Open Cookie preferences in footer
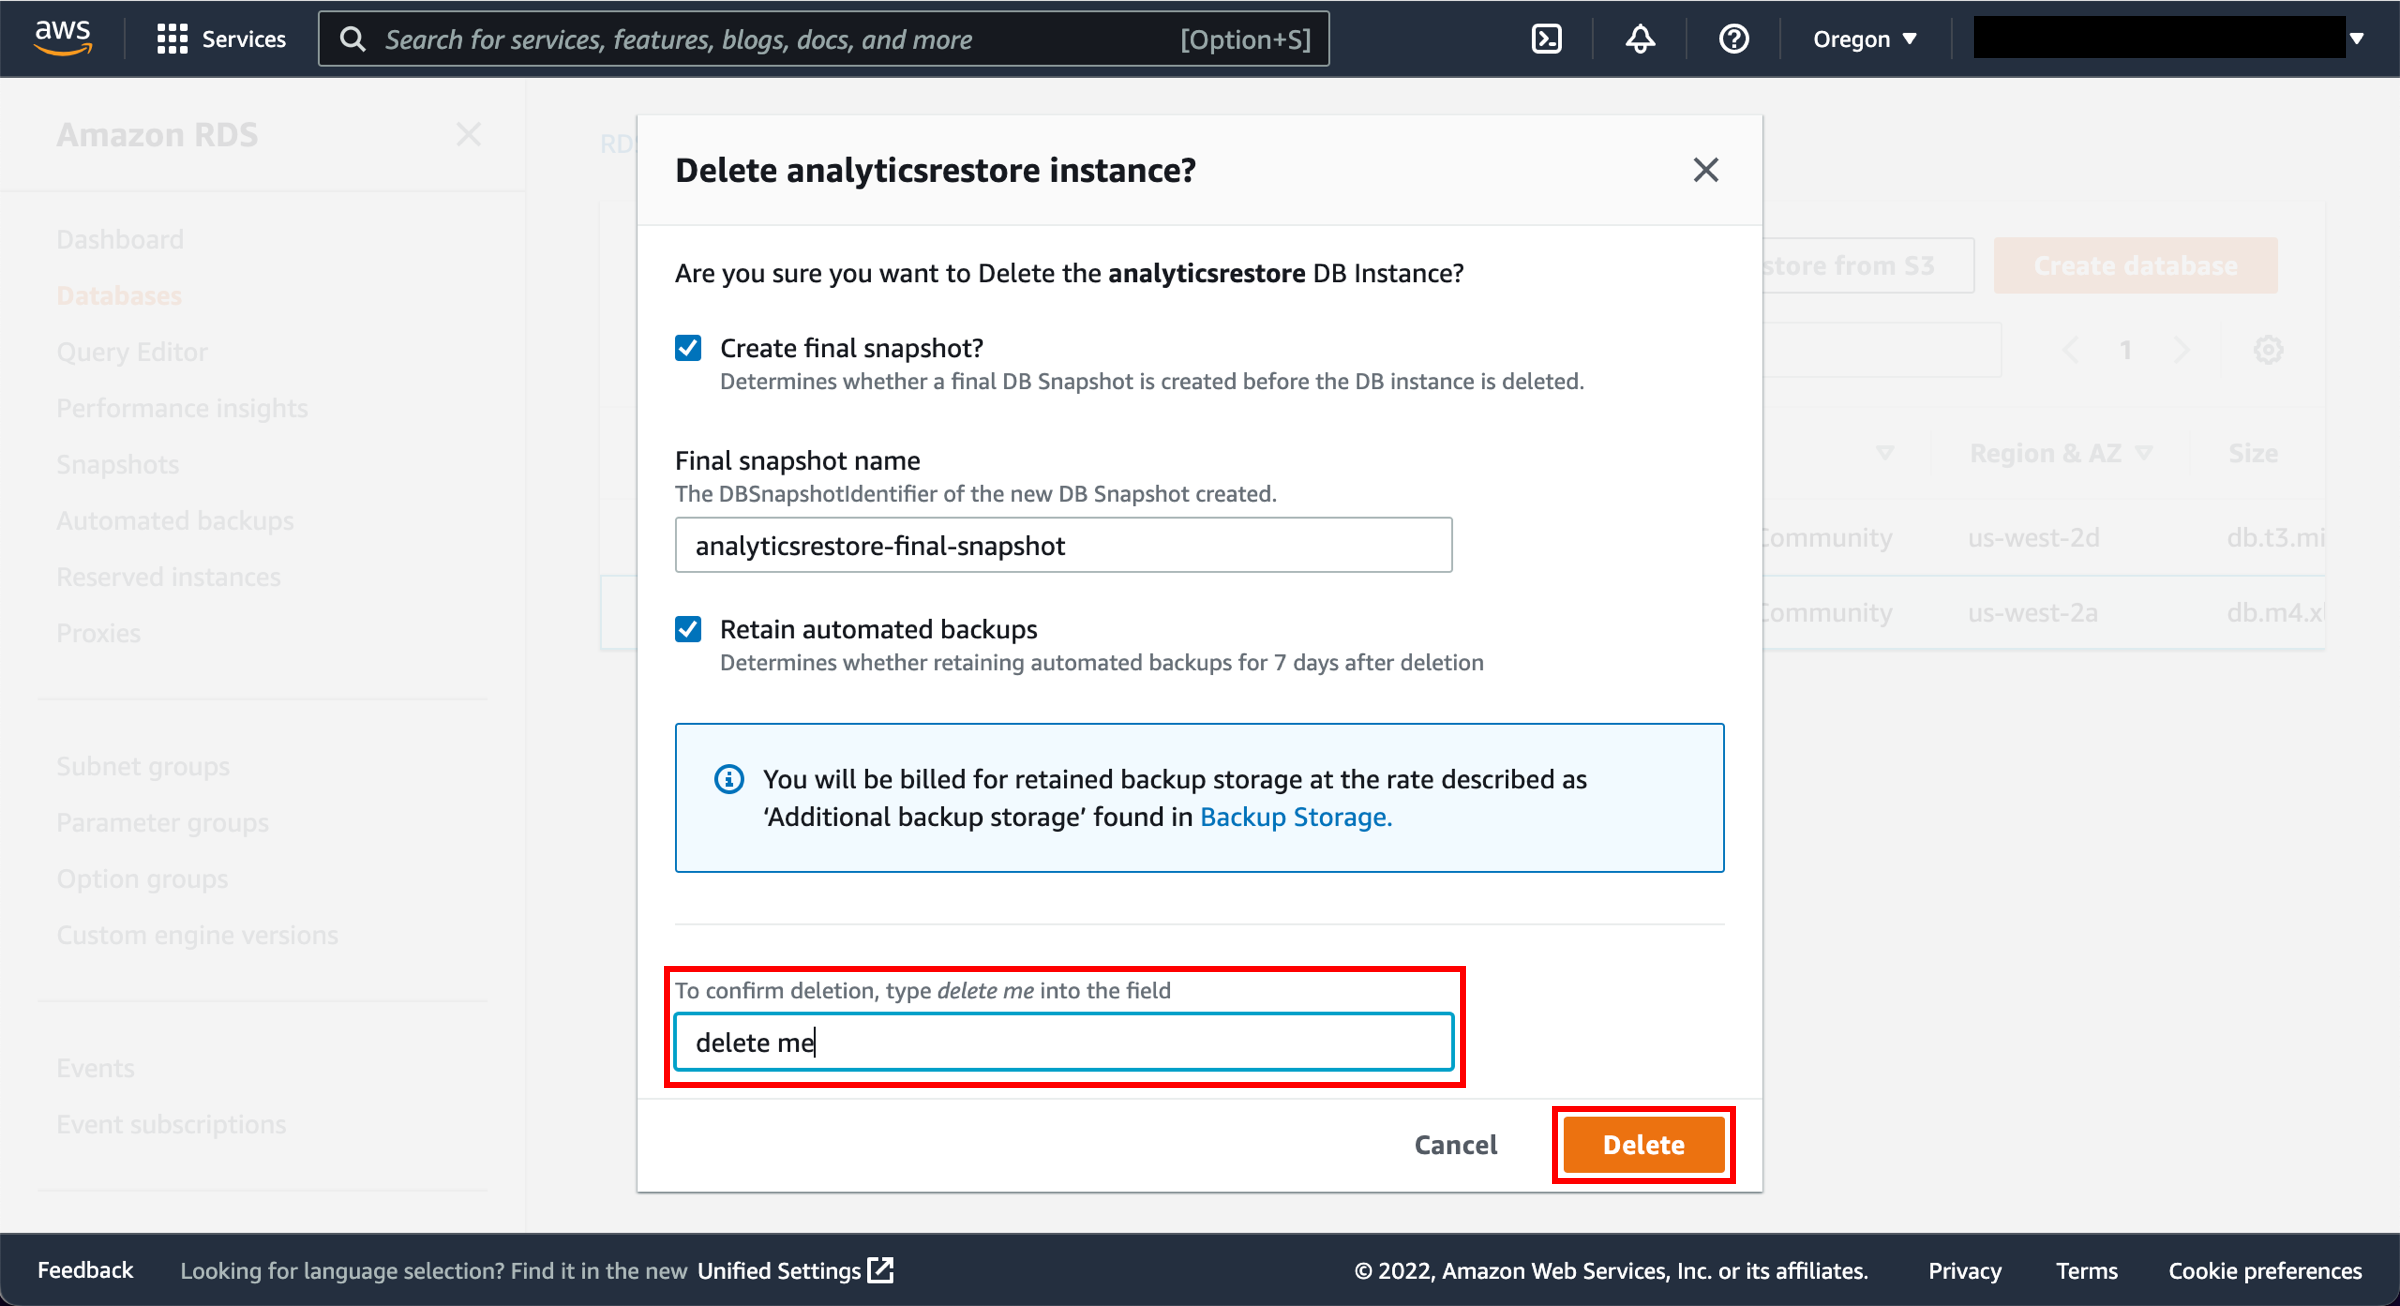2400x1306 pixels. [2265, 1270]
